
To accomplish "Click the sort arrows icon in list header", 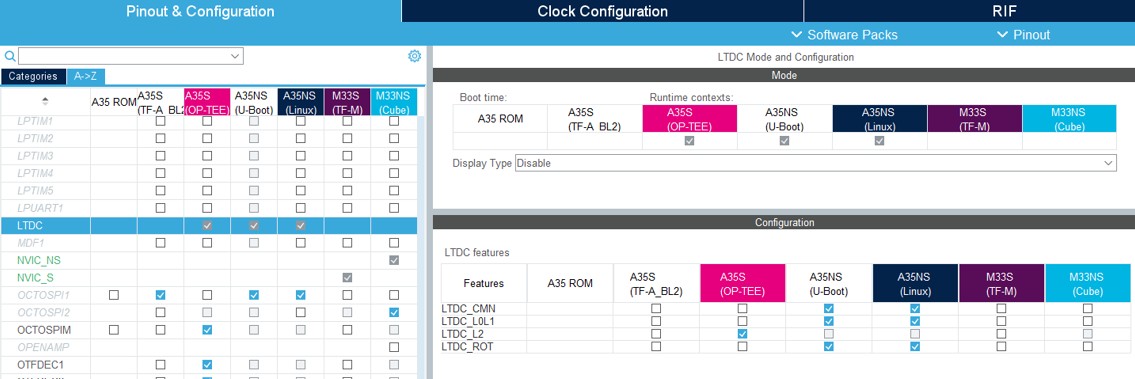I will [46, 101].
